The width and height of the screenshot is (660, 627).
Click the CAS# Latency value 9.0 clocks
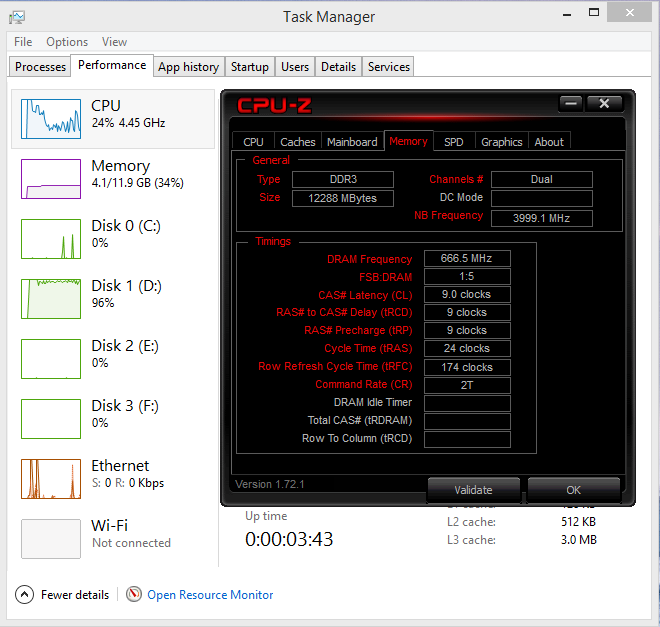click(x=467, y=295)
